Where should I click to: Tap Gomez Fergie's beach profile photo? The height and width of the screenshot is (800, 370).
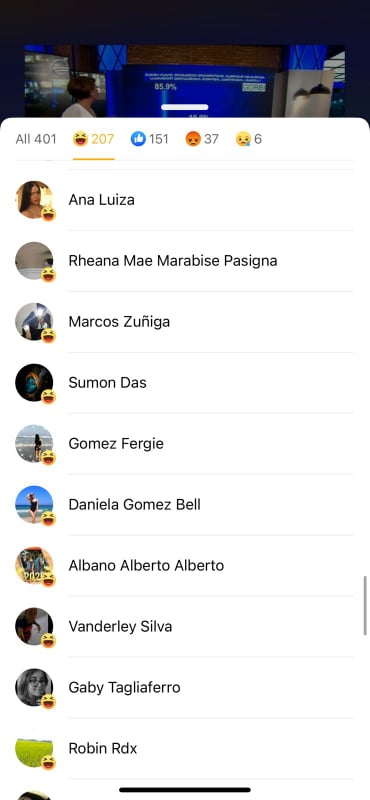(34, 443)
